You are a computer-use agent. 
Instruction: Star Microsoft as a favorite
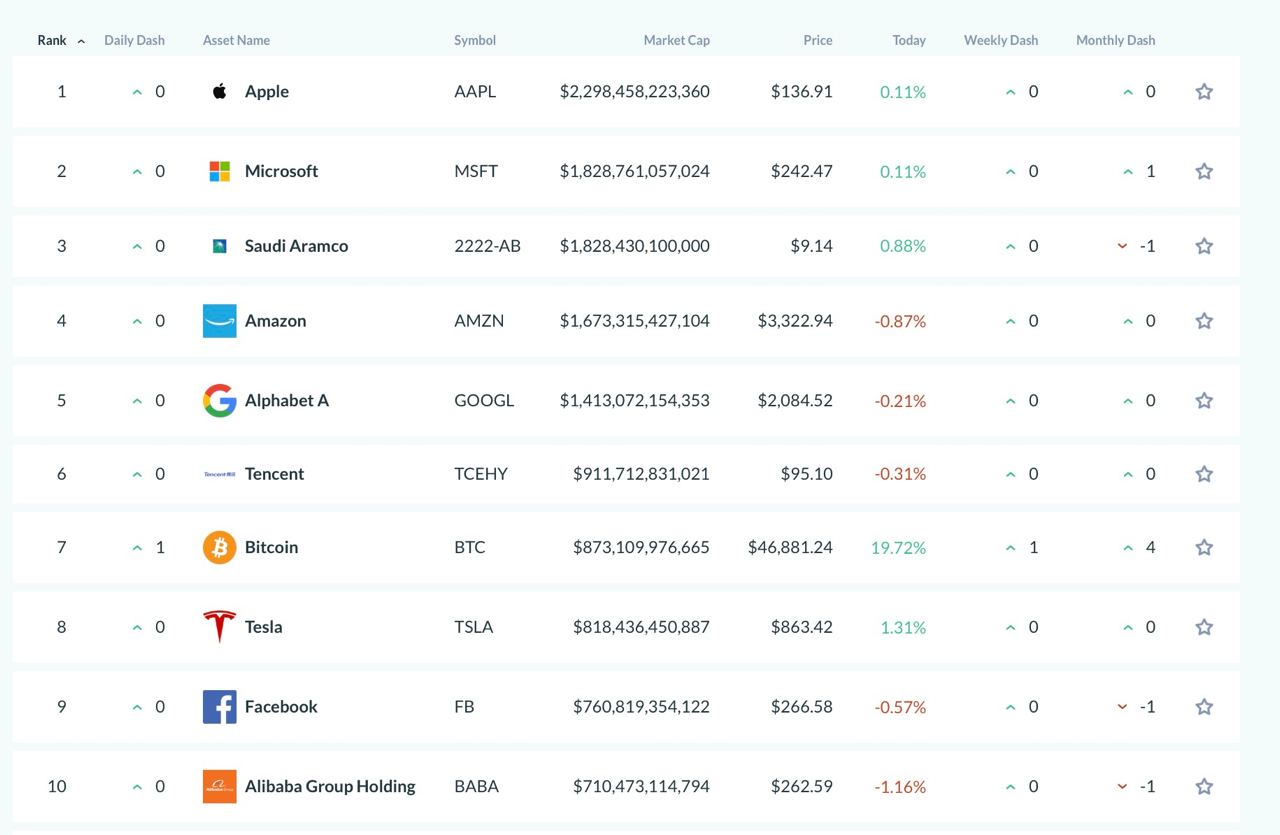[1204, 171]
